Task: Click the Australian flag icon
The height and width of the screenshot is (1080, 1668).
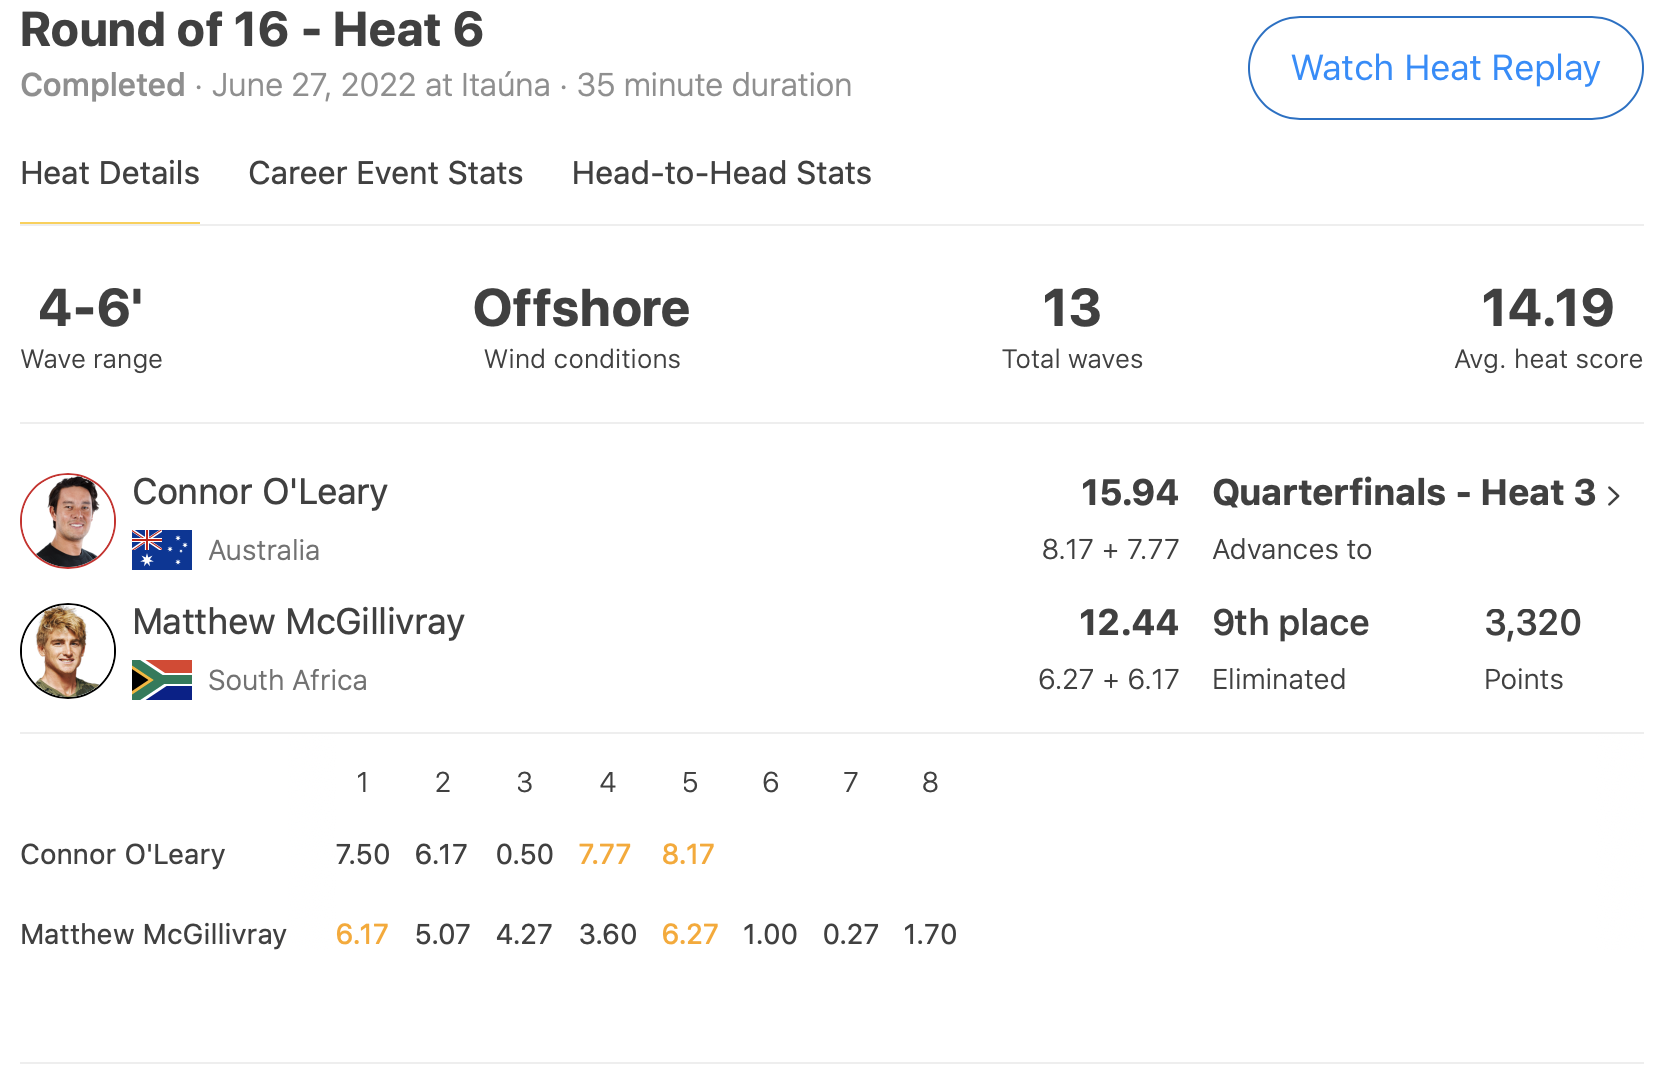Action: pyautogui.click(x=162, y=550)
